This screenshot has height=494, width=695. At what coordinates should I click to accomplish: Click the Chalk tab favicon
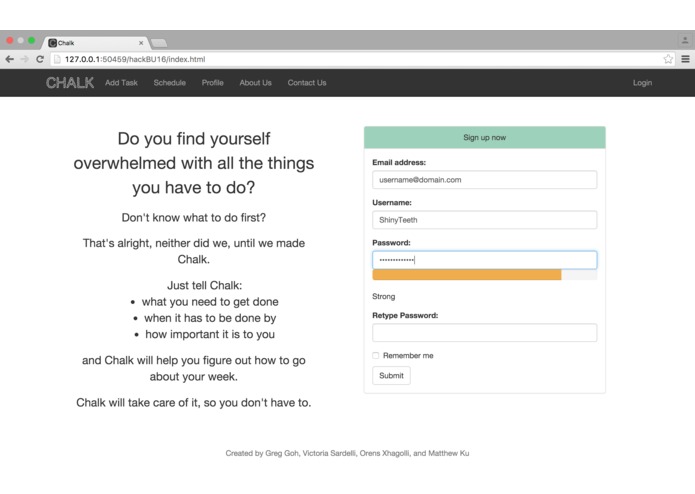(x=52, y=43)
